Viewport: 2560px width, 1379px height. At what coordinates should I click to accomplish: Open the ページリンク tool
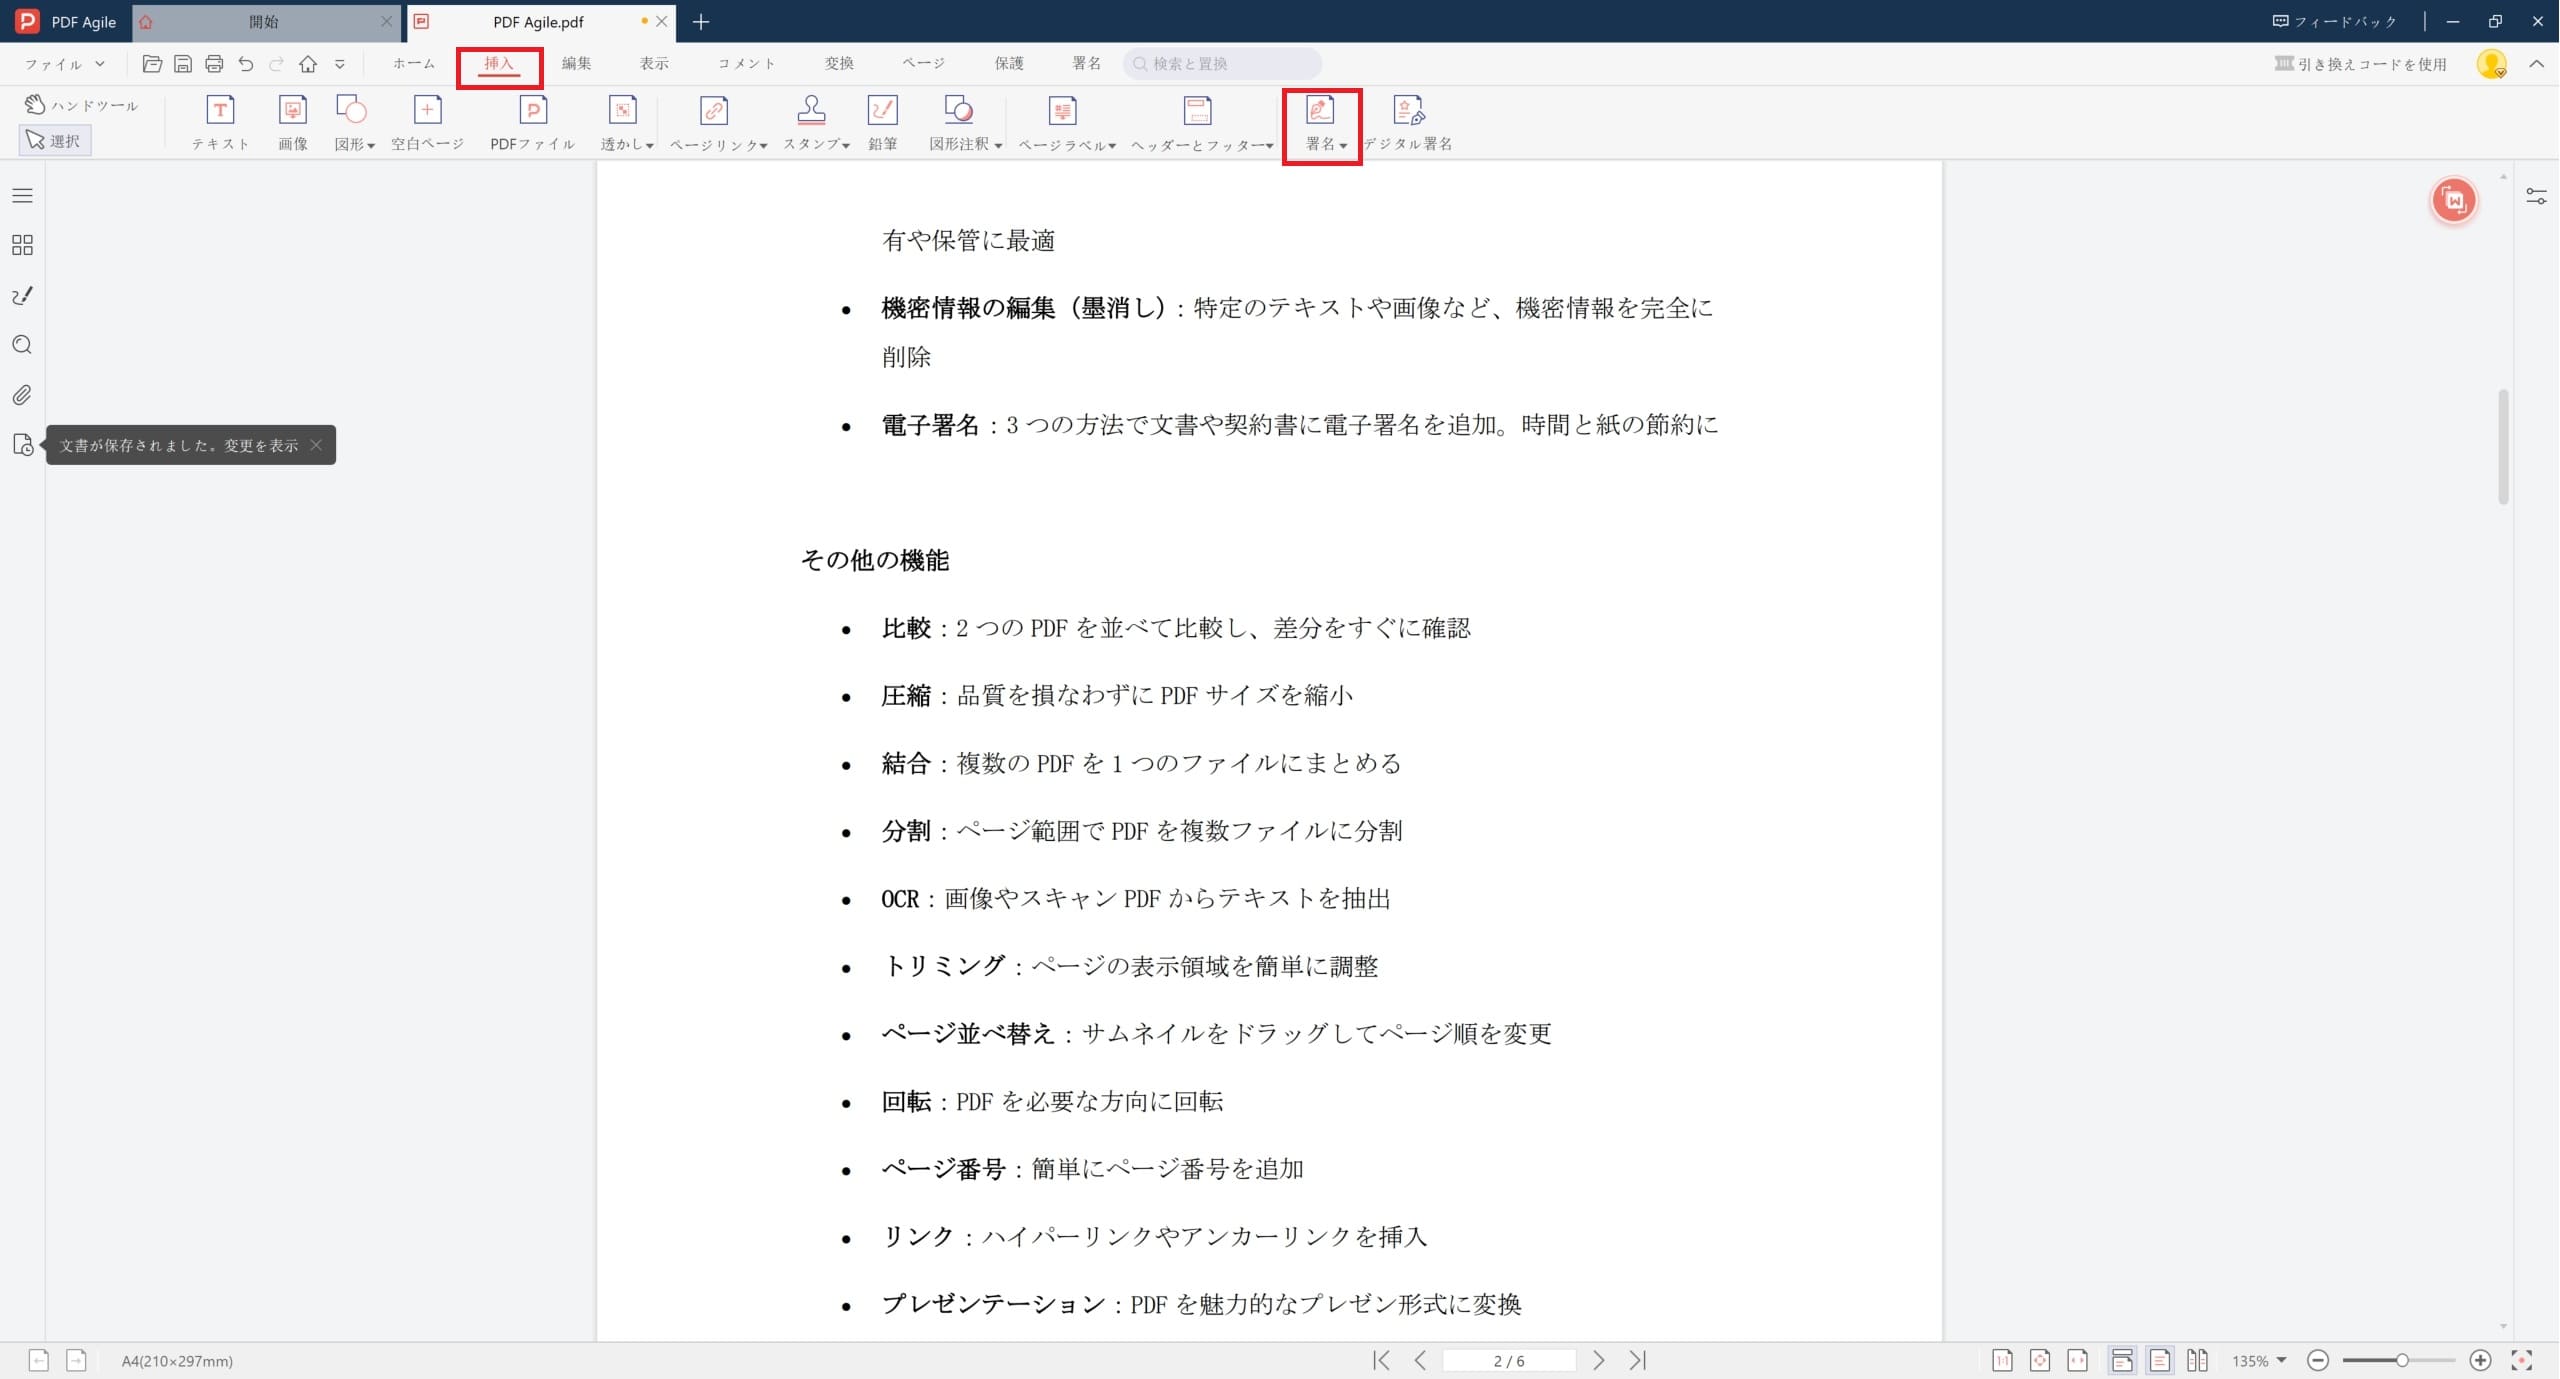[x=714, y=120]
